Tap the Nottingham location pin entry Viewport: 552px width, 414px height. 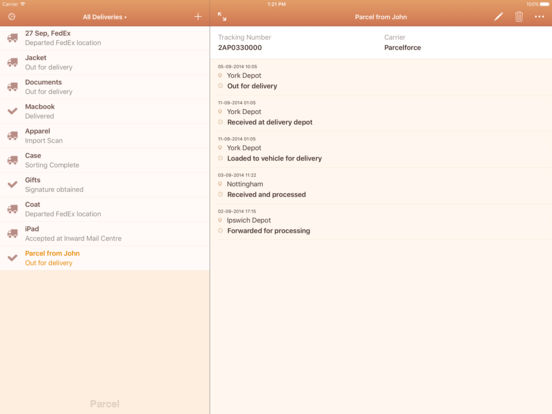(x=245, y=184)
